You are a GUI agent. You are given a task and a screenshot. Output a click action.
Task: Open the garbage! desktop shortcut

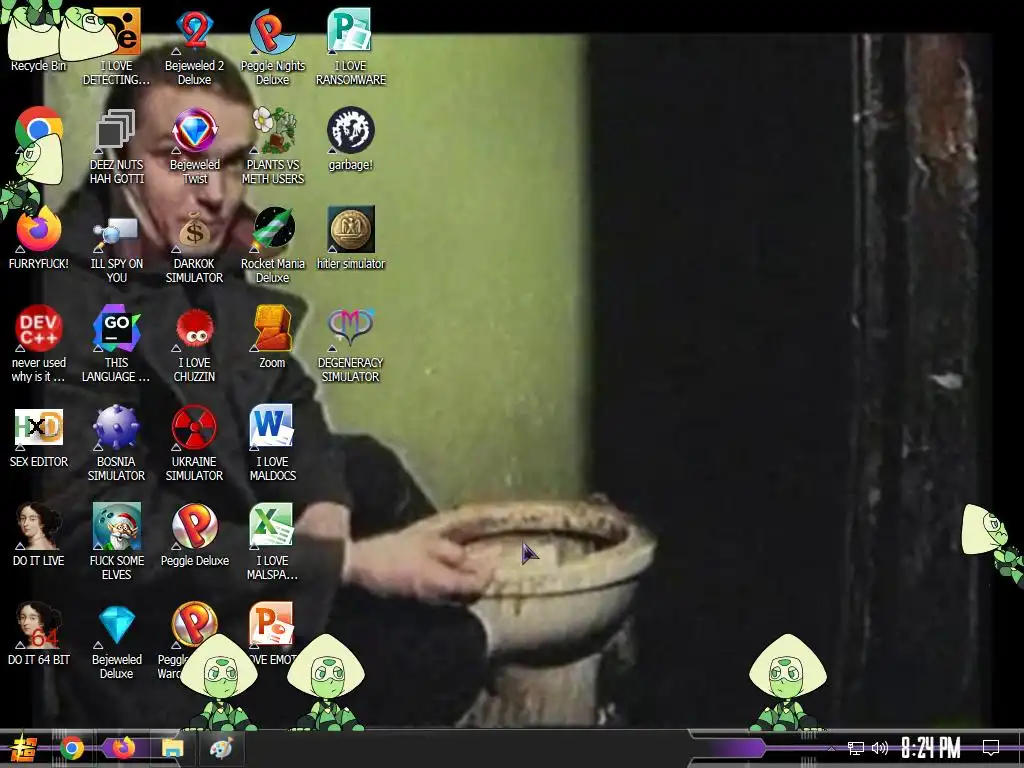coord(351,138)
